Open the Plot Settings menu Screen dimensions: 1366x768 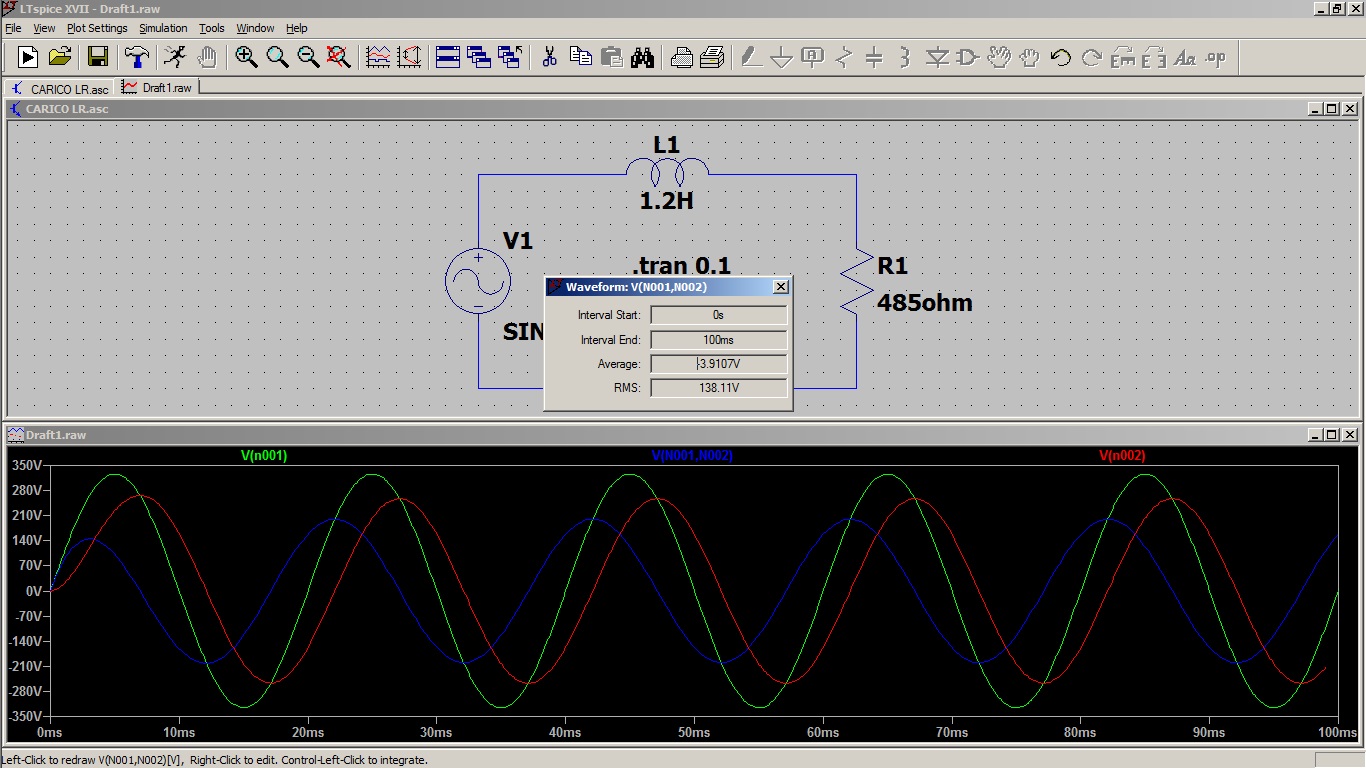coord(97,28)
